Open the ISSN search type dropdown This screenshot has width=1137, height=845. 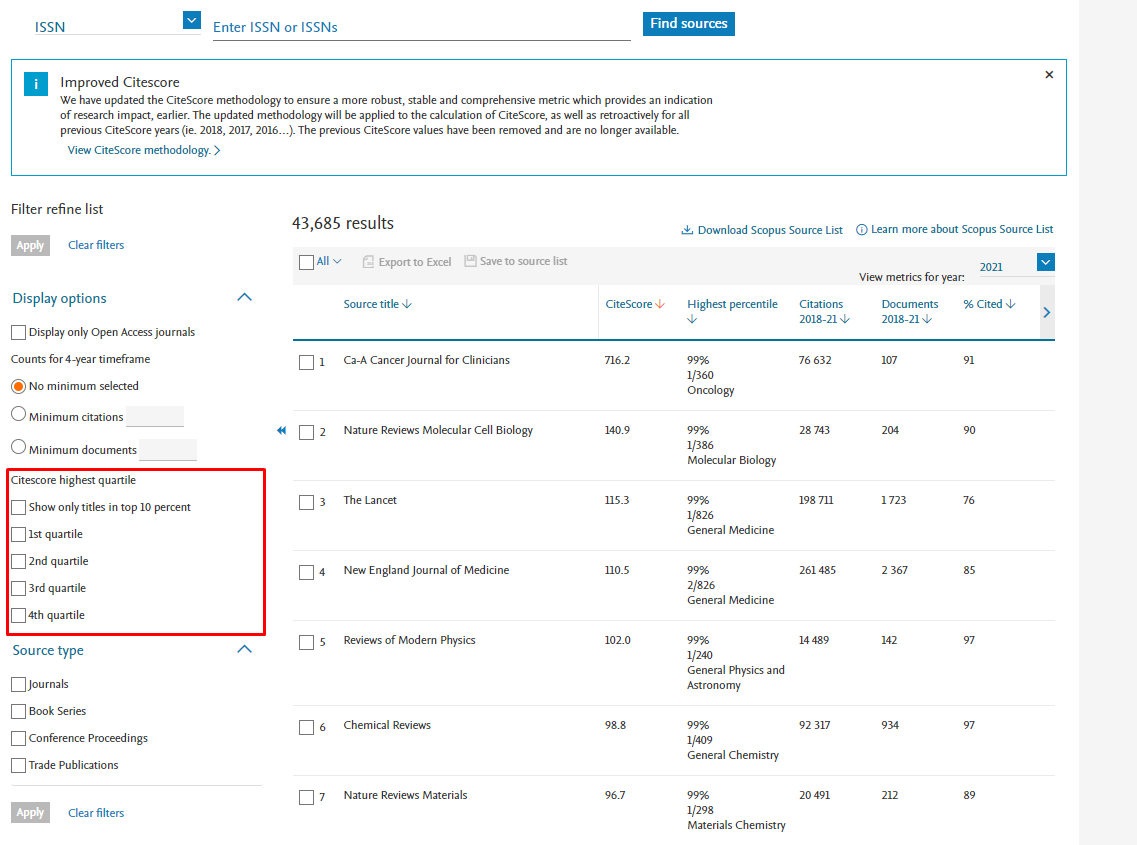pos(192,21)
